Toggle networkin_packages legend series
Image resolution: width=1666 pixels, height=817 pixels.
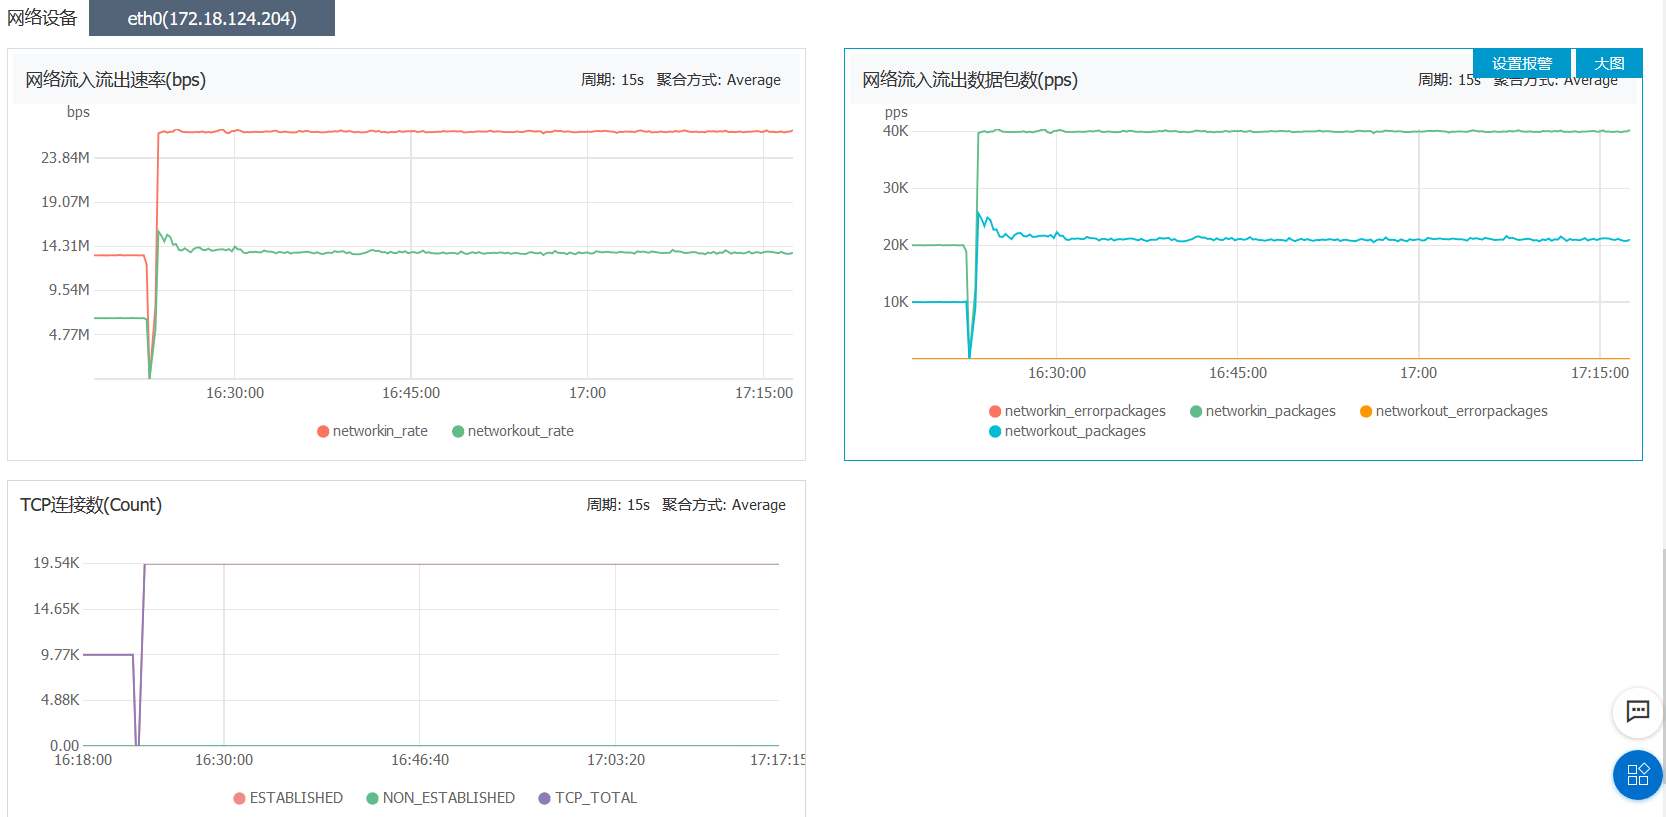point(1263,411)
